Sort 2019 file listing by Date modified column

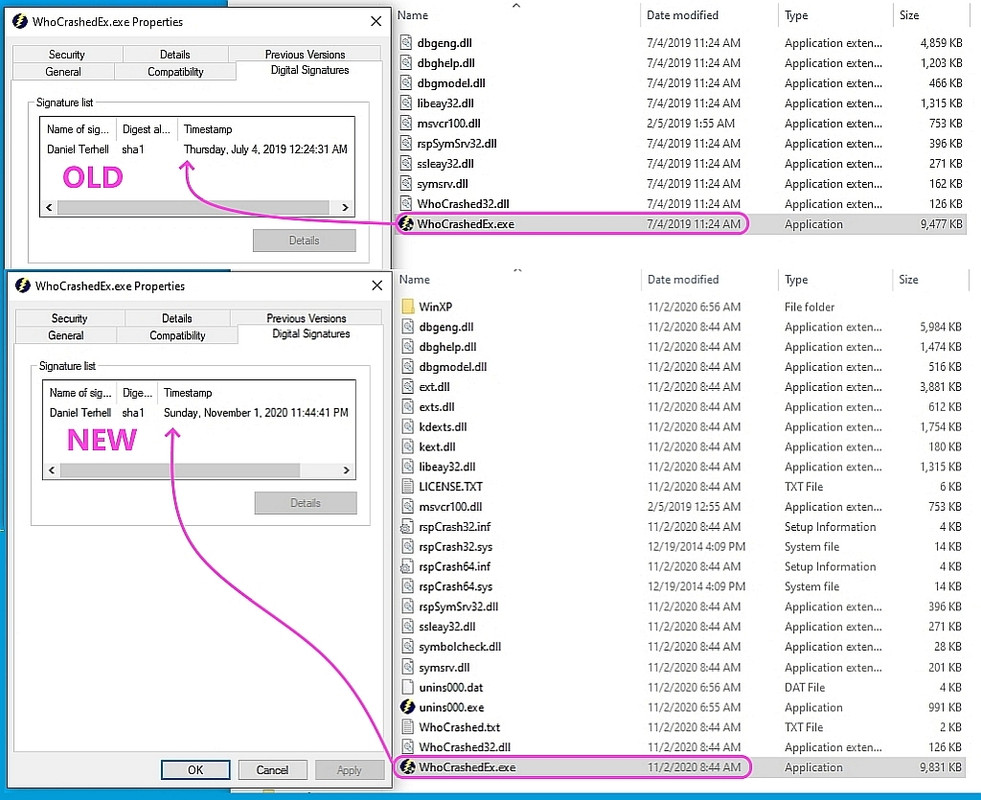pos(683,15)
